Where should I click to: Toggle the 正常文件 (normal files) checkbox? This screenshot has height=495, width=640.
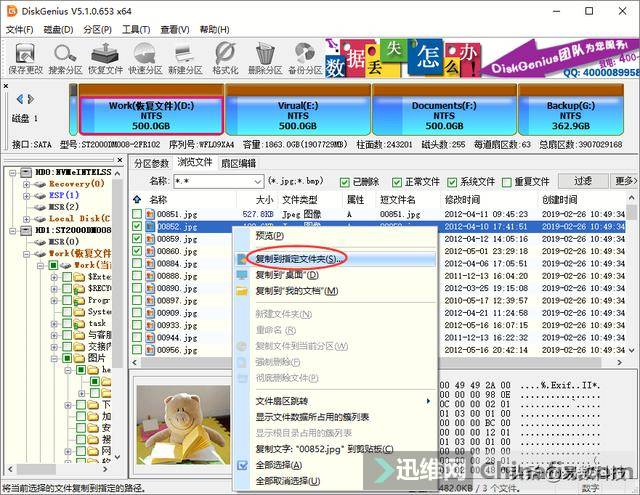[397, 182]
